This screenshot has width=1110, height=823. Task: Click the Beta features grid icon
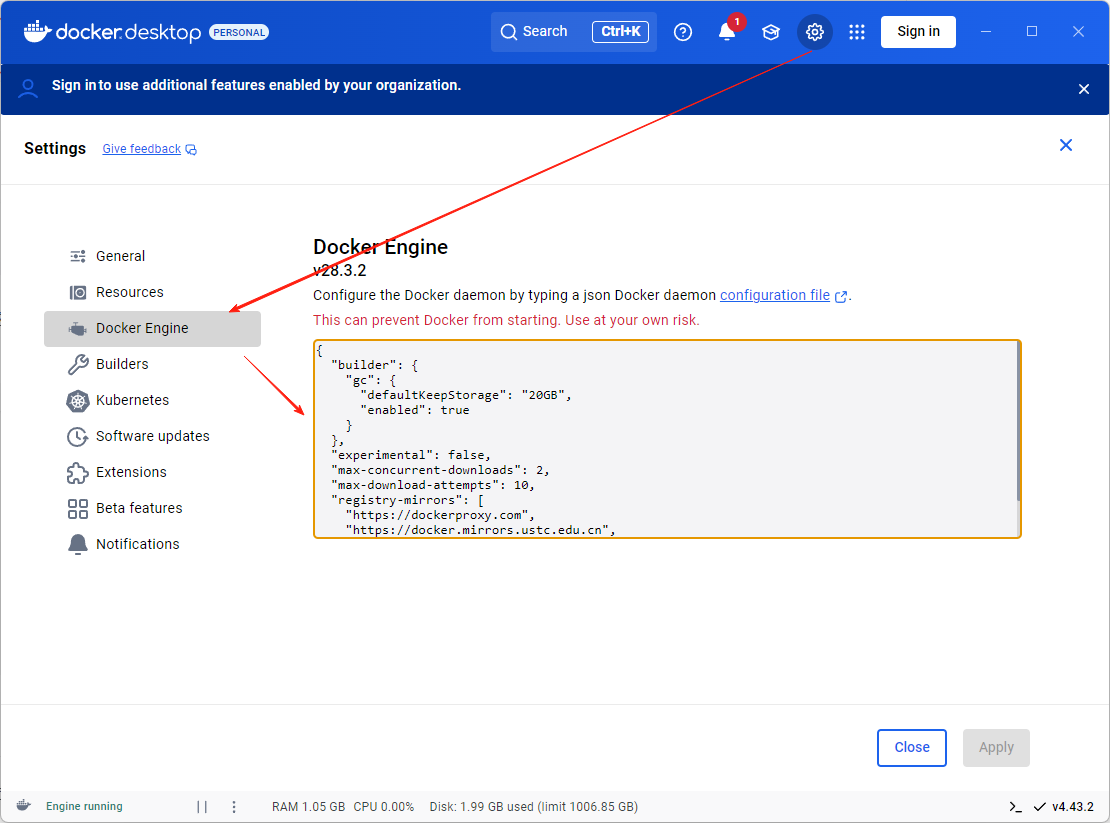click(78, 509)
